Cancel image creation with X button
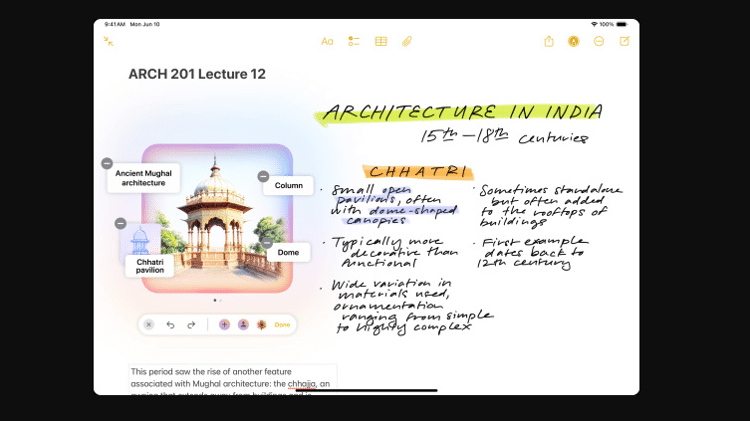This screenshot has width=750, height=421. click(149, 325)
